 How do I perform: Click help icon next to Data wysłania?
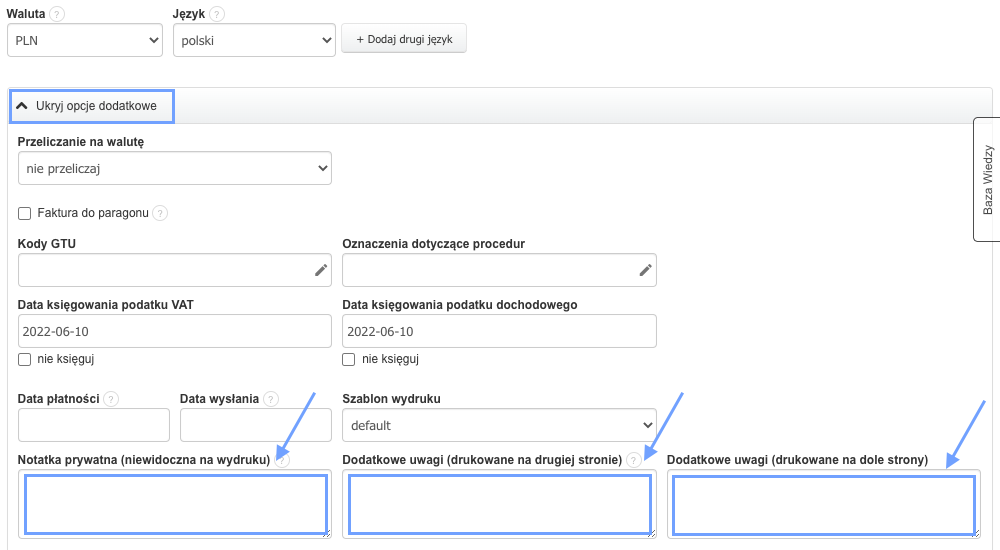[271, 399]
